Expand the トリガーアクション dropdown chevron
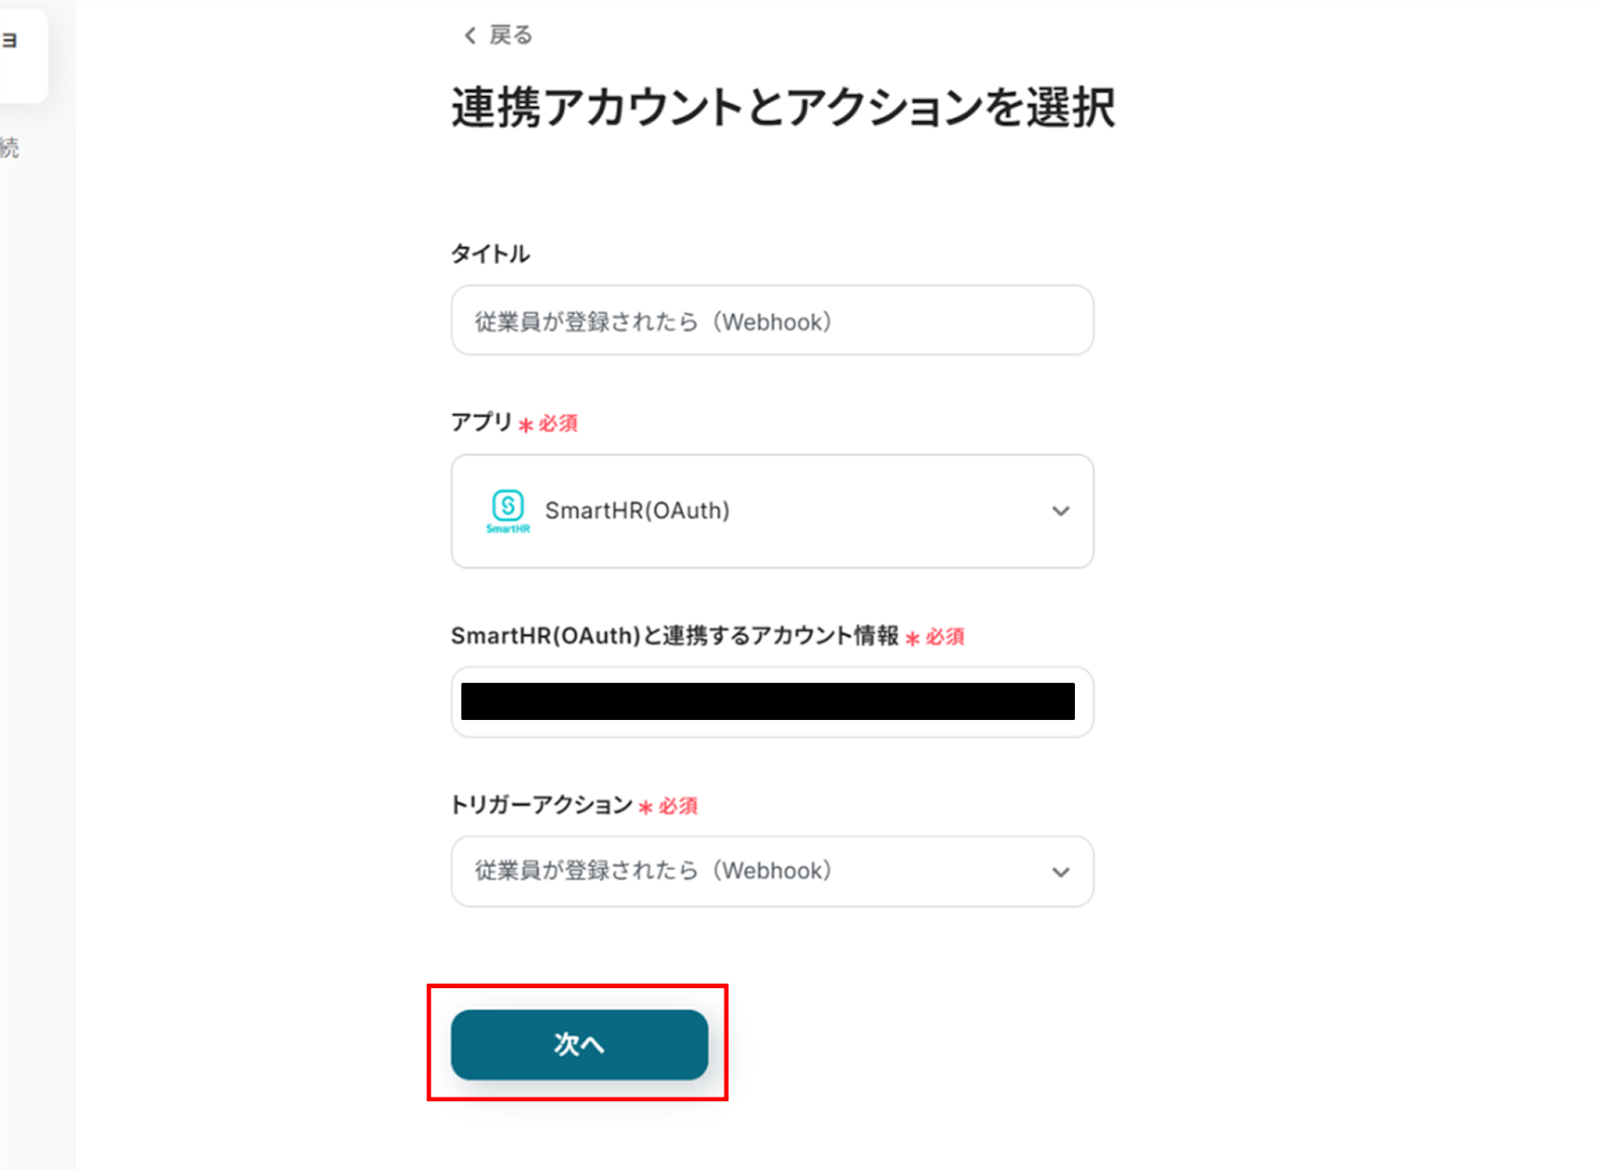Viewport: 1600px width, 1170px height. tap(1060, 872)
